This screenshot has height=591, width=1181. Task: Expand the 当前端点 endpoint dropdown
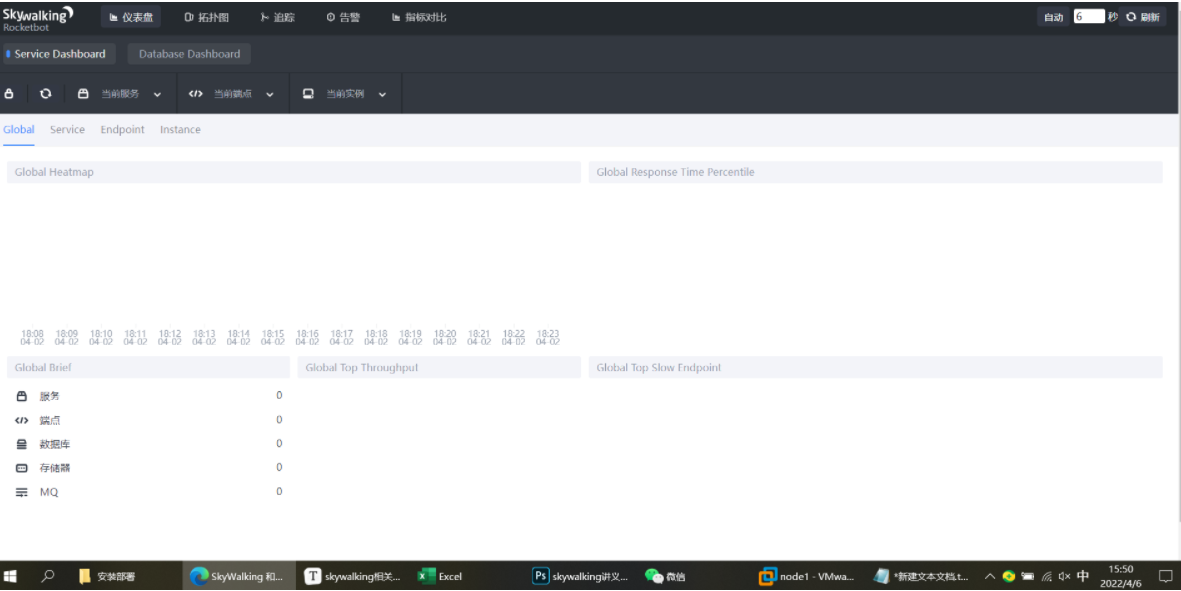[x=232, y=93]
